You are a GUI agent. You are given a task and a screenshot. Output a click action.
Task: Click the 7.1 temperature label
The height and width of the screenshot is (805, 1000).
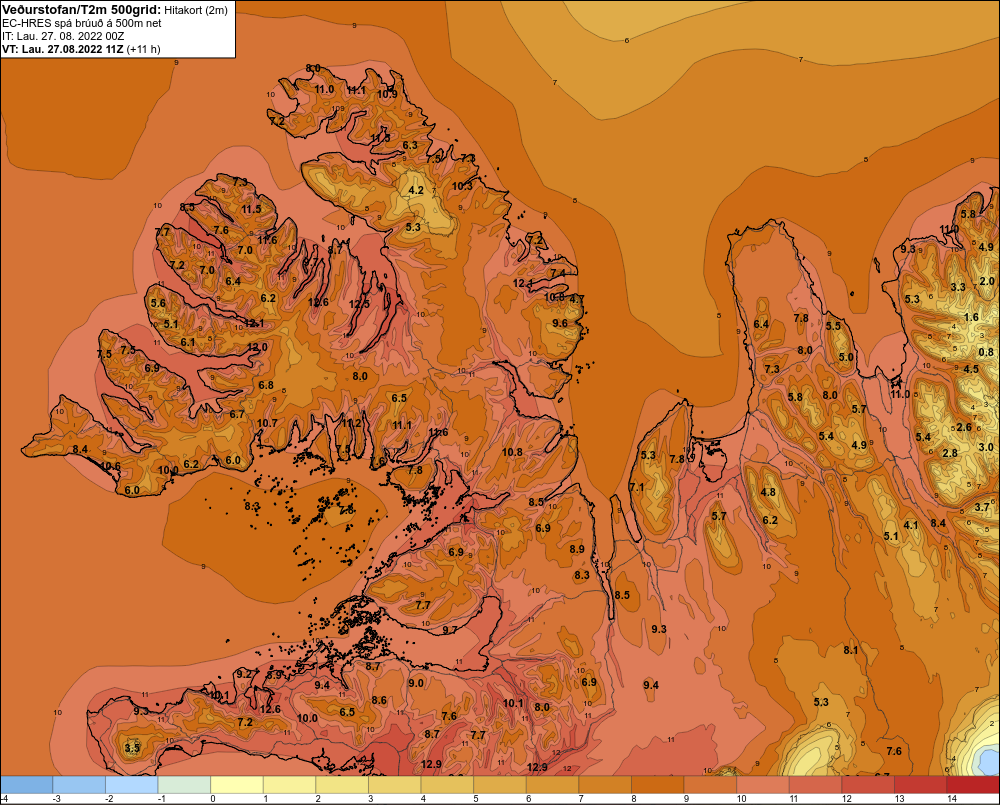pyautogui.click(x=636, y=487)
